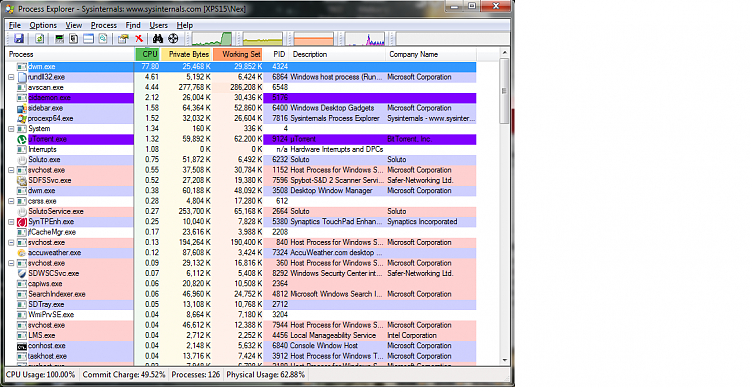Screen dimensions: 750x387
Task: Click the I/O activity mini graph
Action: pos(365,39)
